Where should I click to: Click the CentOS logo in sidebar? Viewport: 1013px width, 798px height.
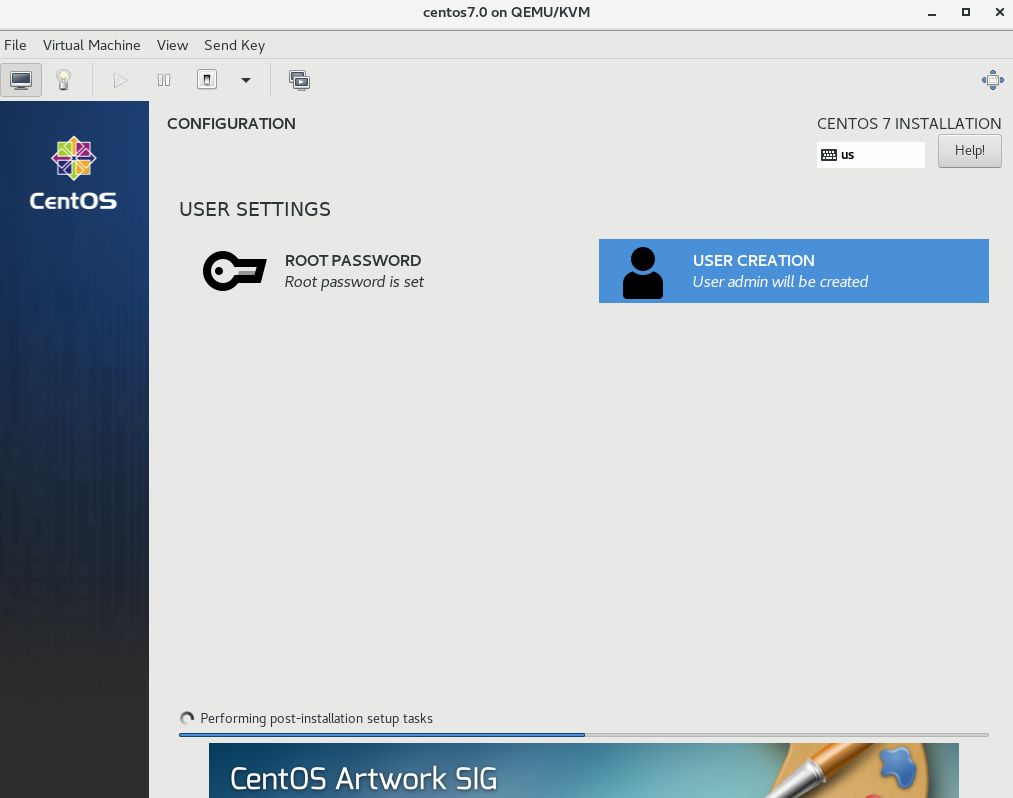tap(74, 173)
